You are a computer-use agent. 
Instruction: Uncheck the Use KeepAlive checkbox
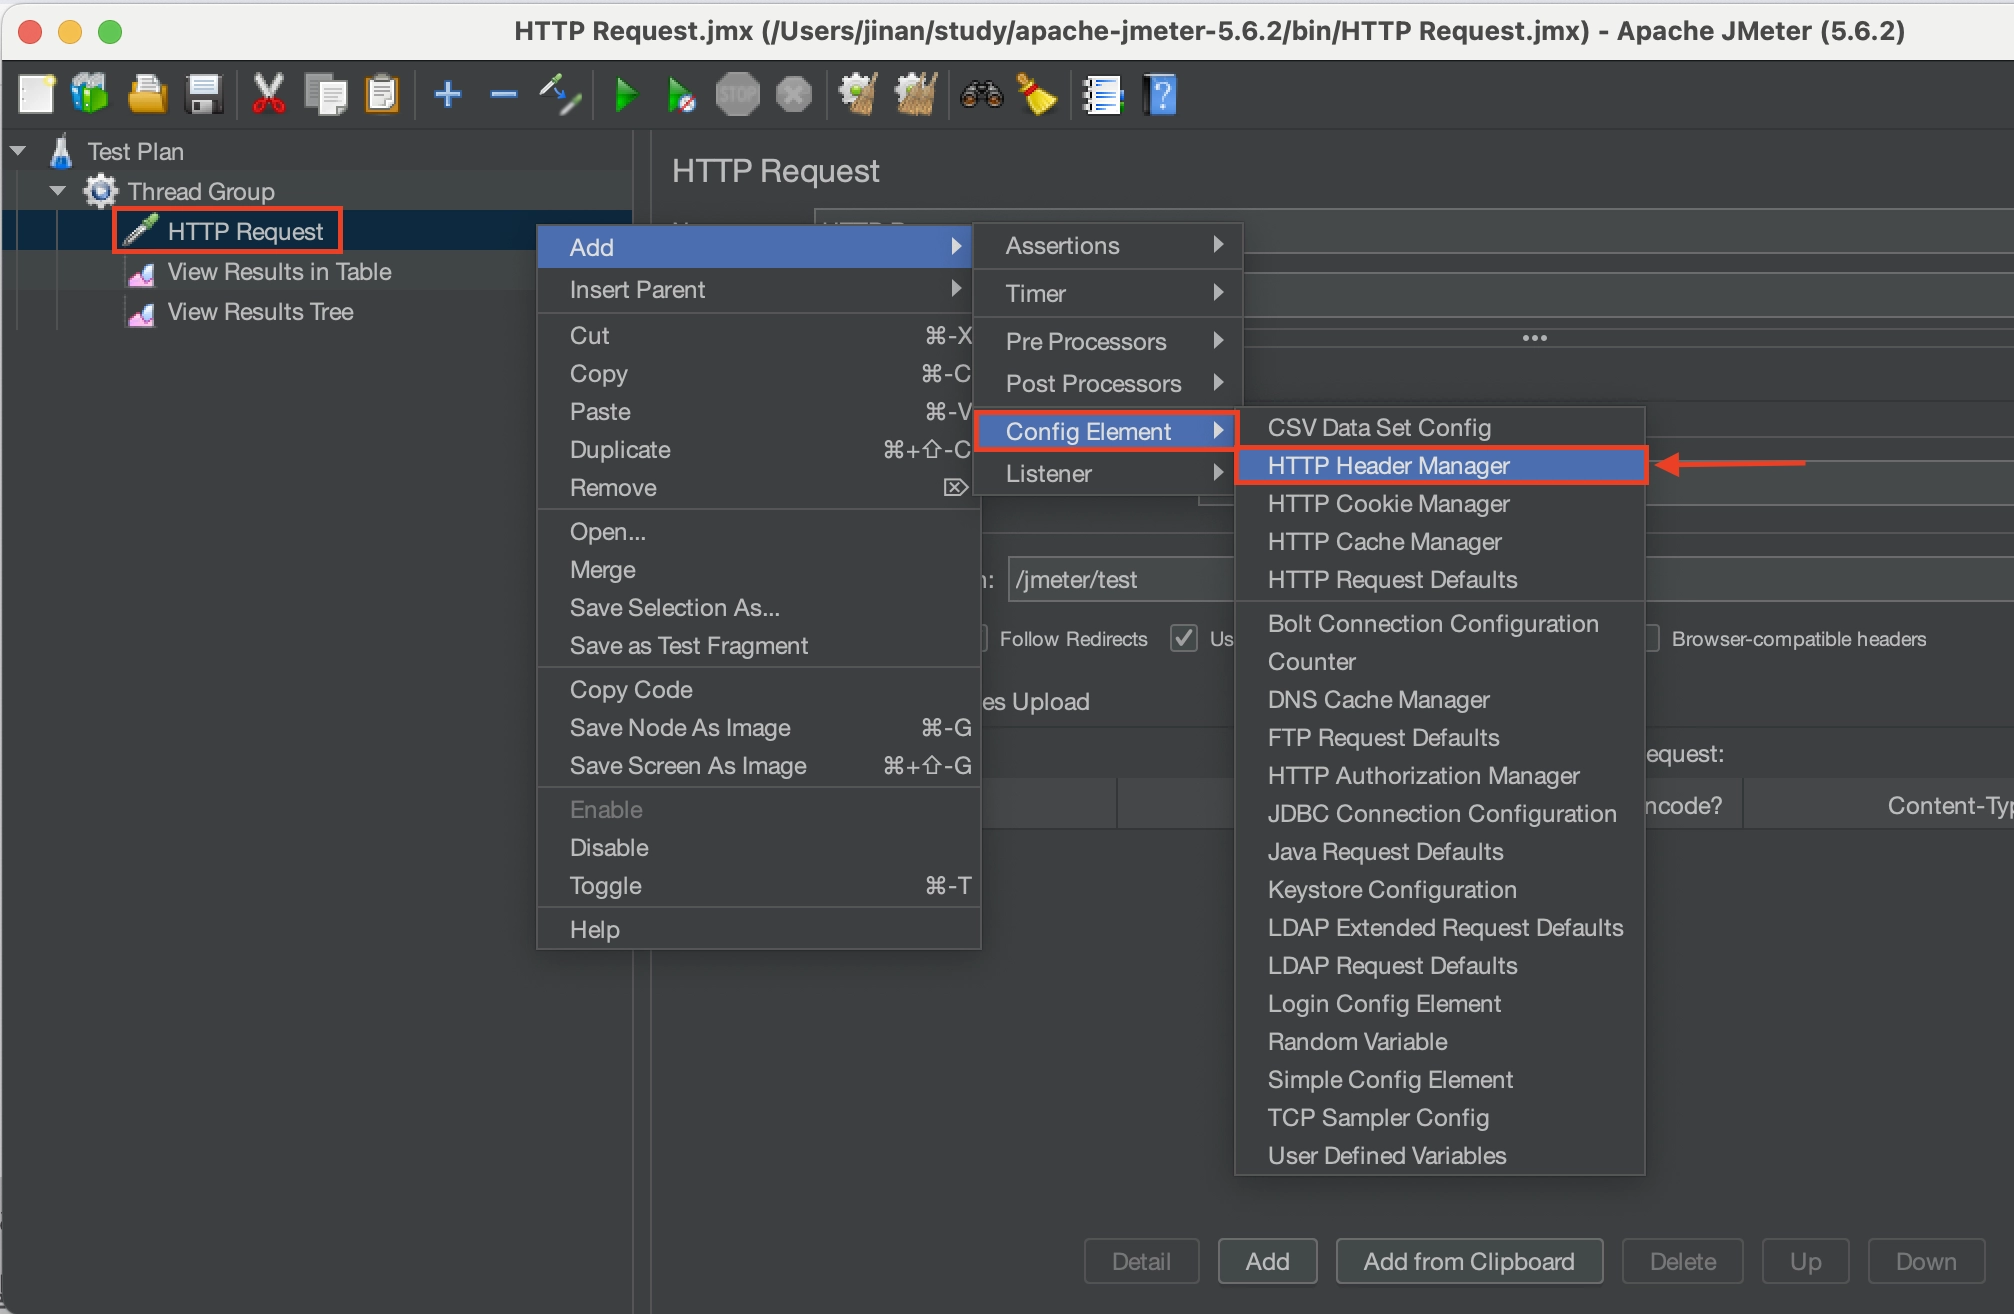(1183, 638)
